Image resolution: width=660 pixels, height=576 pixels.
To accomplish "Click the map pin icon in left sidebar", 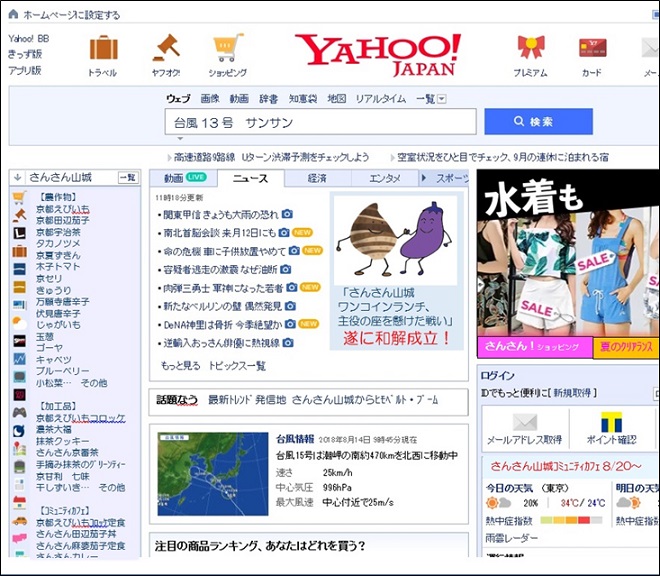I will pyautogui.click(x=19, y=448).
